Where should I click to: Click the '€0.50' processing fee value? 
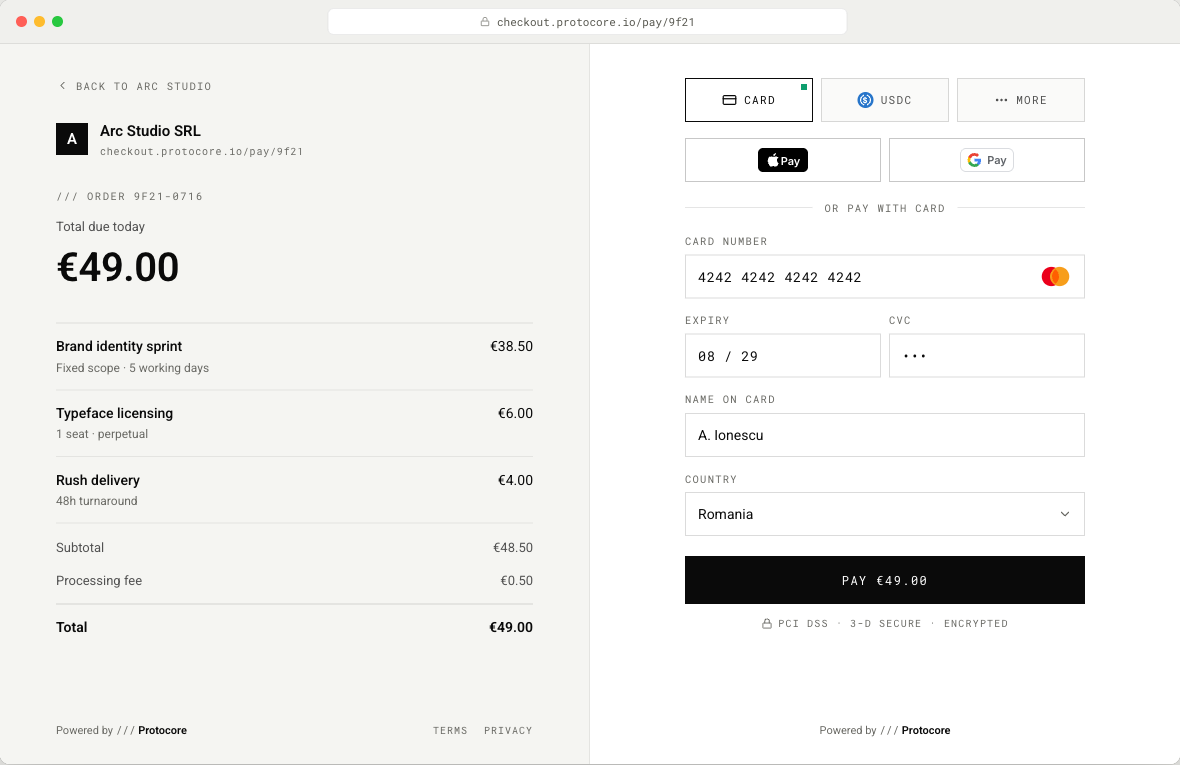(517, 581)
